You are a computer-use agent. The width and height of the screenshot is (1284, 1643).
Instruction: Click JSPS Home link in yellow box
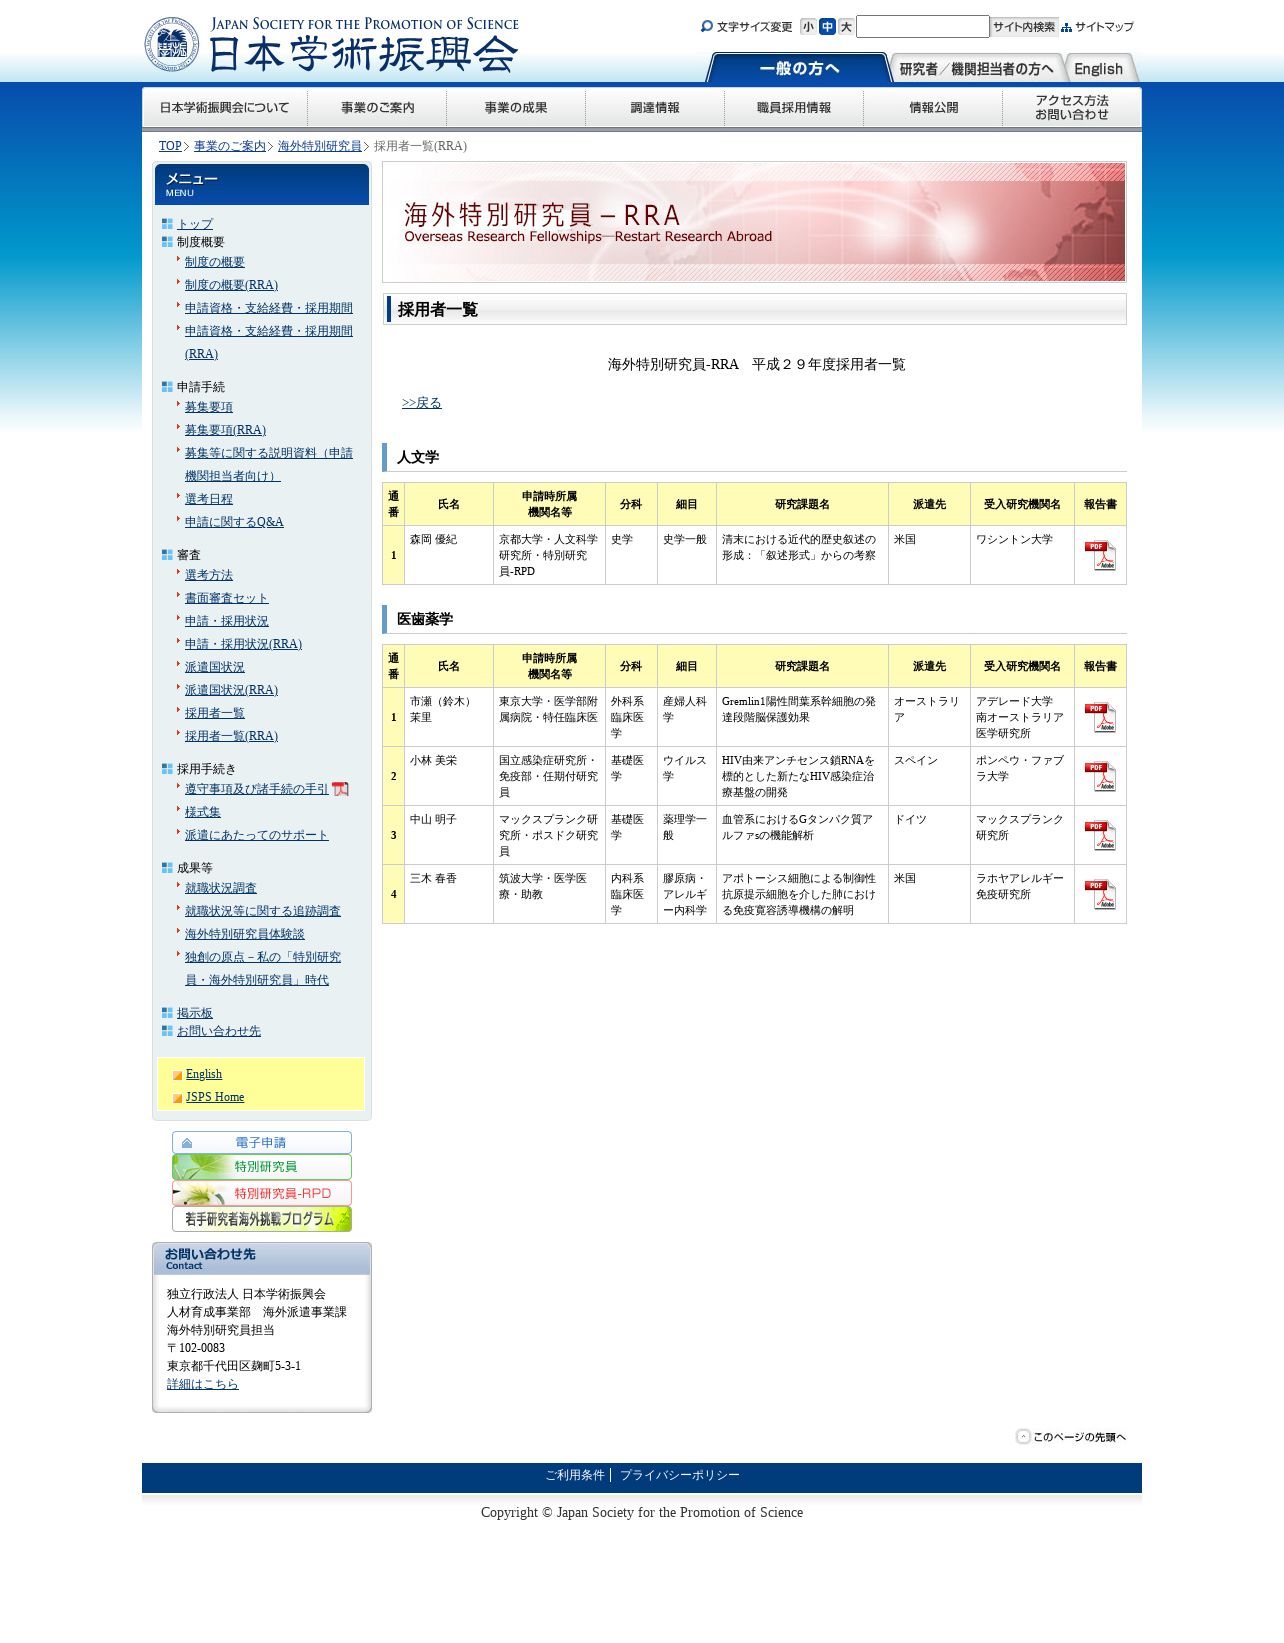(x=215, y=1097)
